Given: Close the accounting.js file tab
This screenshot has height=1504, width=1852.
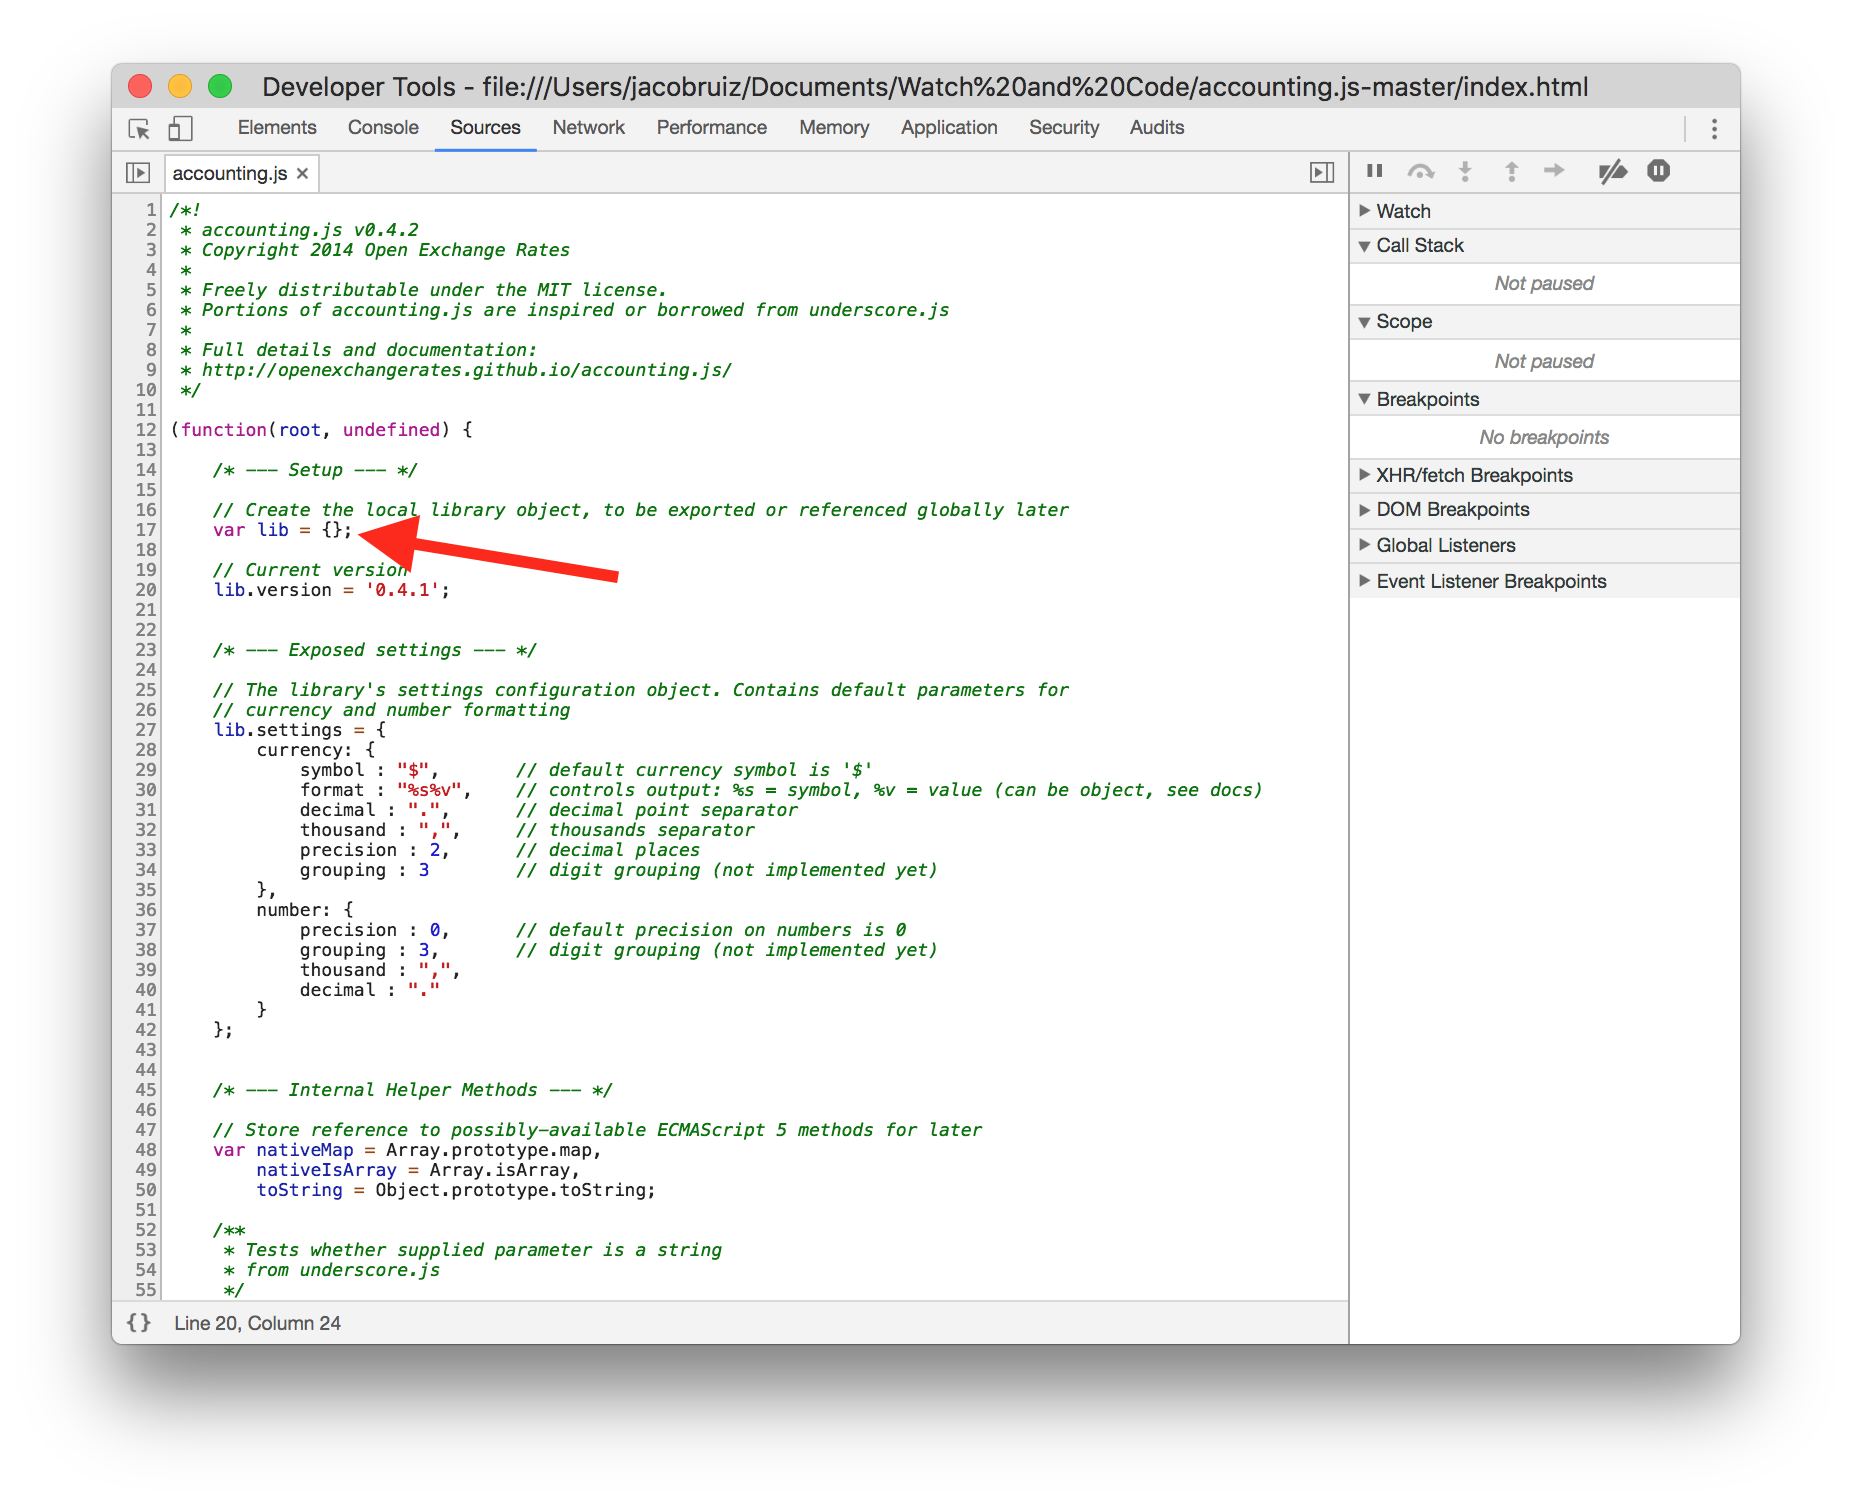Looking at the screenshot, I should [303, 173].
